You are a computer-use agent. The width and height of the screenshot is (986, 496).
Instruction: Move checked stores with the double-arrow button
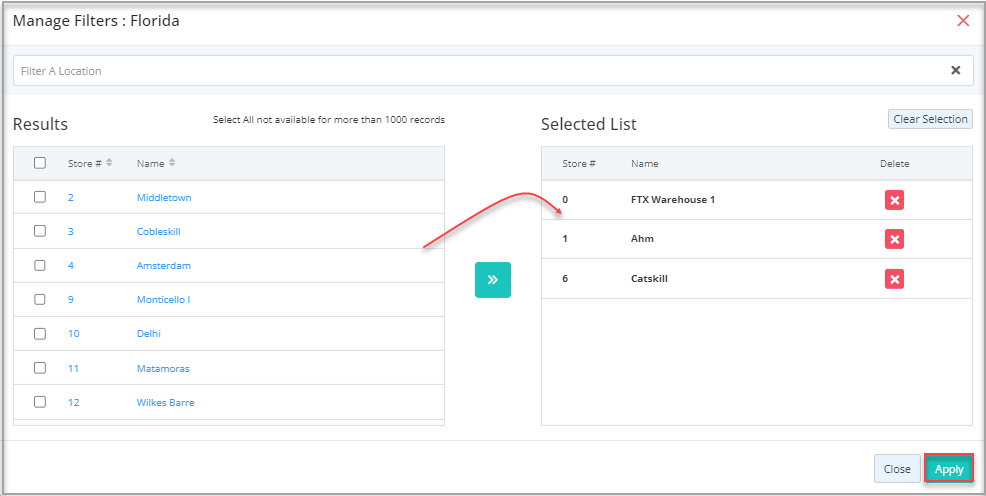click(492, 279)
